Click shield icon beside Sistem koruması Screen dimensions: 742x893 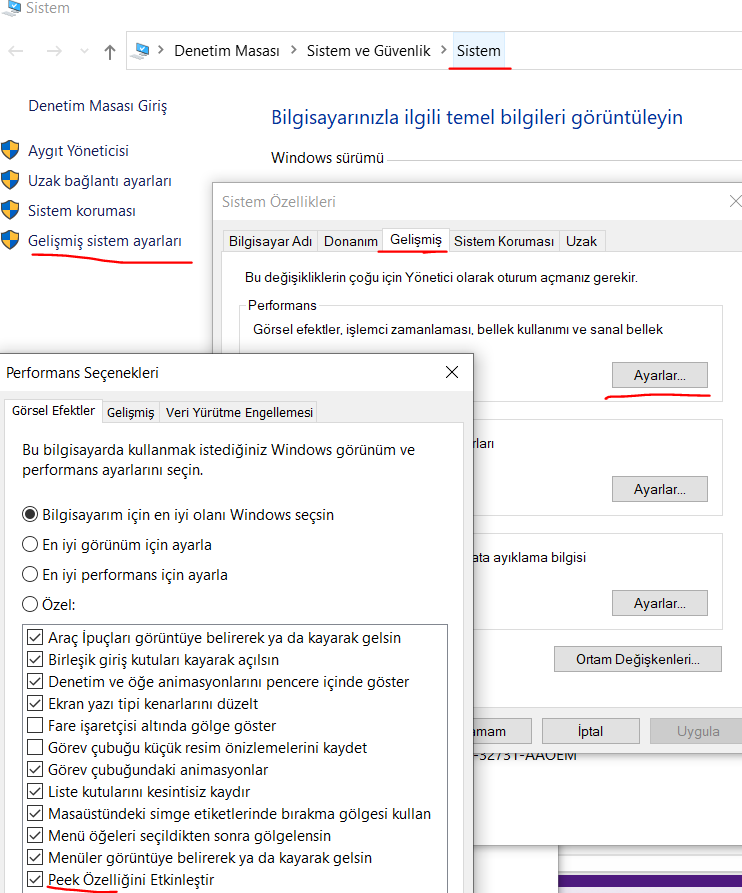coord(10,210)
